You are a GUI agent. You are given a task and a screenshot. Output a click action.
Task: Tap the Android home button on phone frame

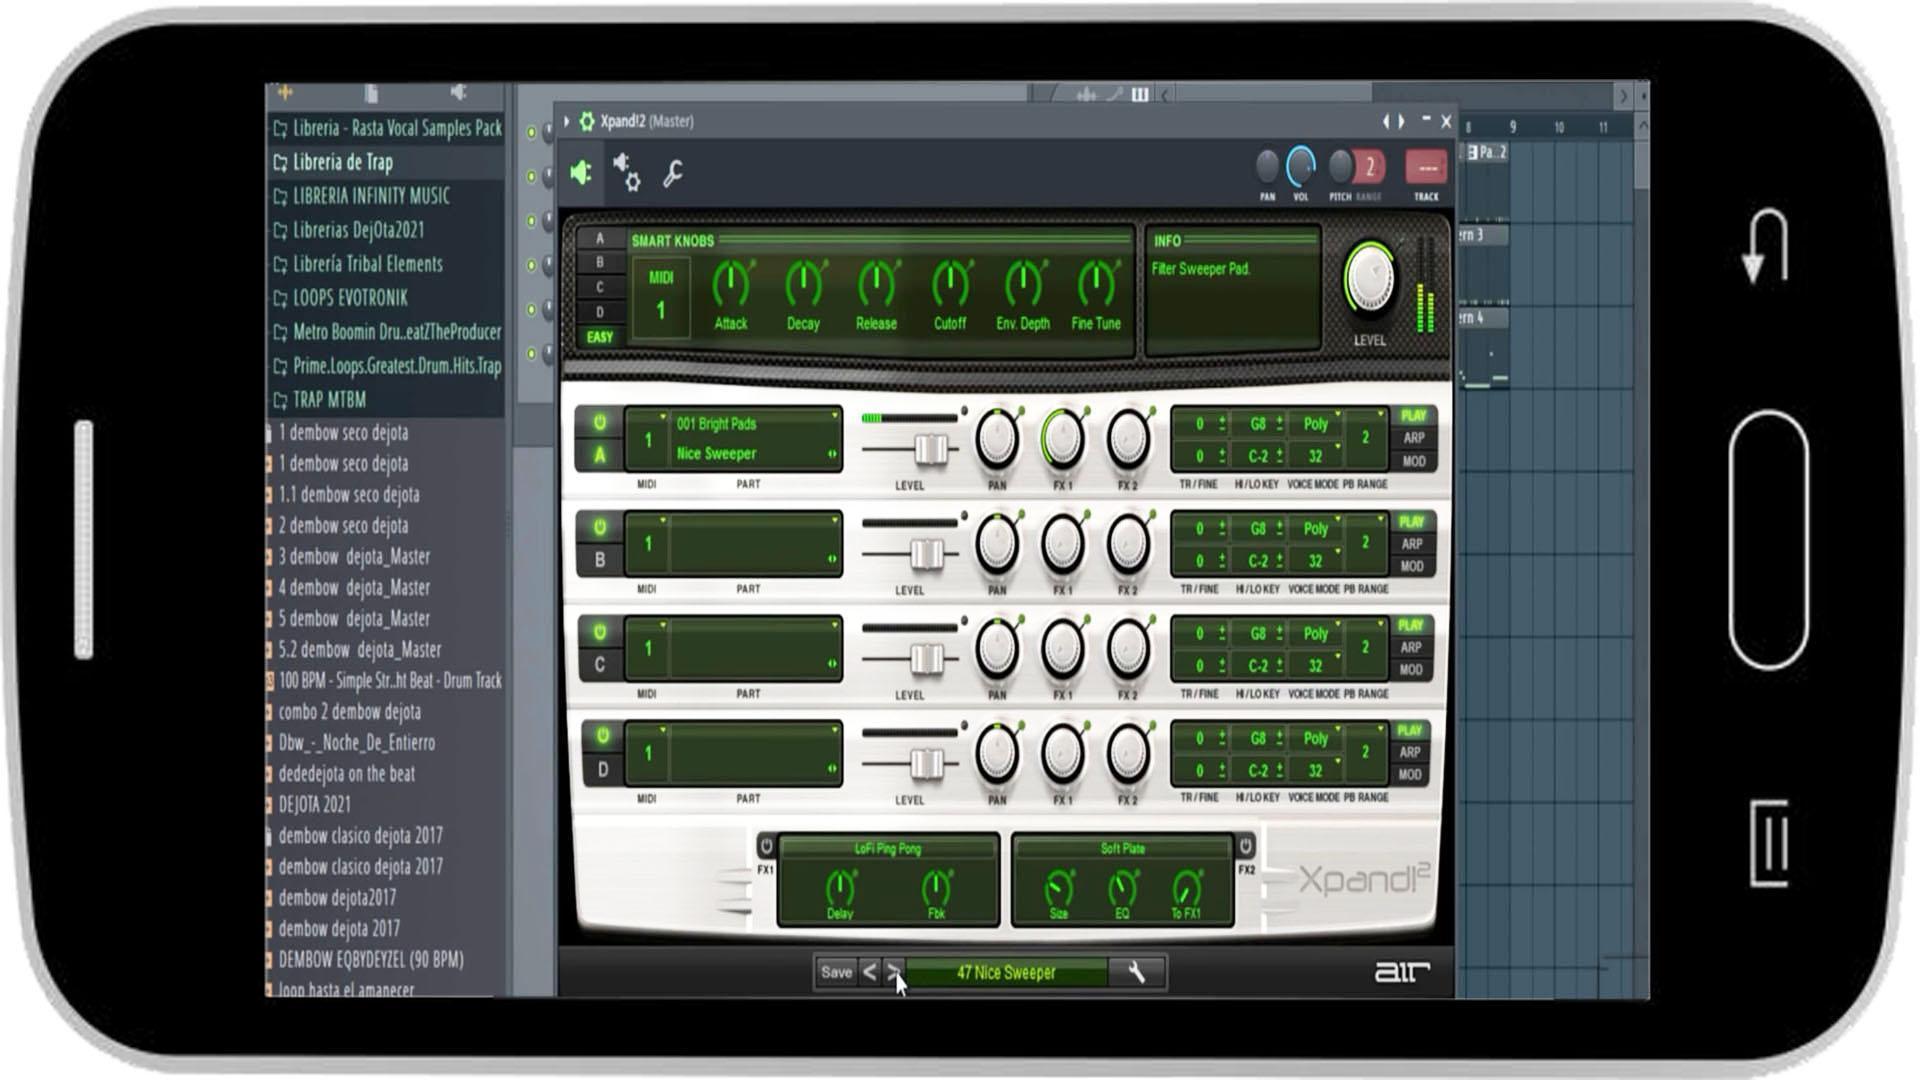(1768, 540)
